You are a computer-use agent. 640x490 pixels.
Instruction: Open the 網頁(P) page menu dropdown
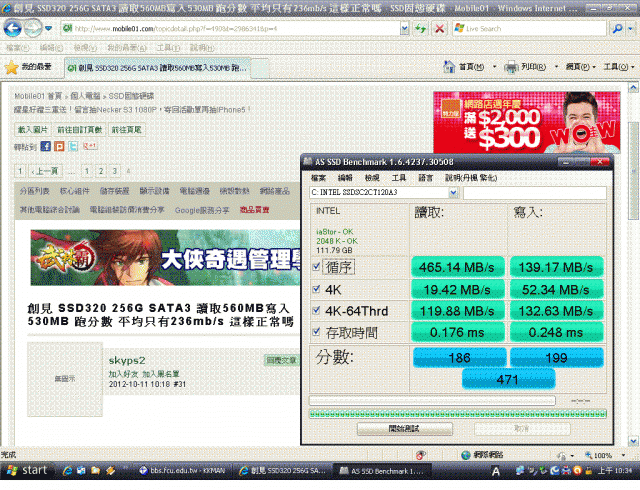pyautogui.click(x=580, y=67)
